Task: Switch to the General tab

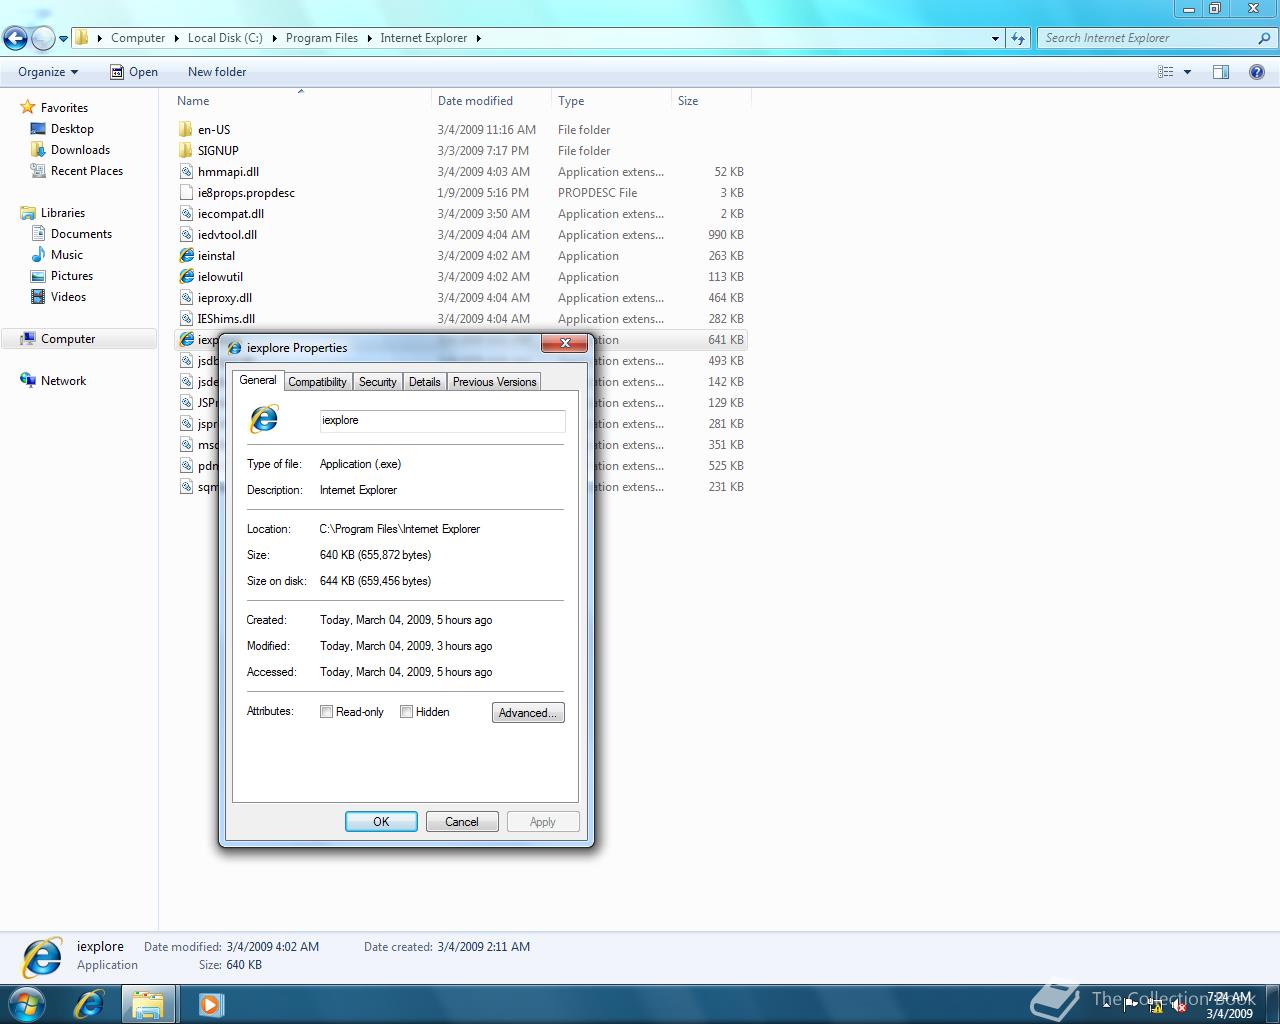Action: point(258,380)
